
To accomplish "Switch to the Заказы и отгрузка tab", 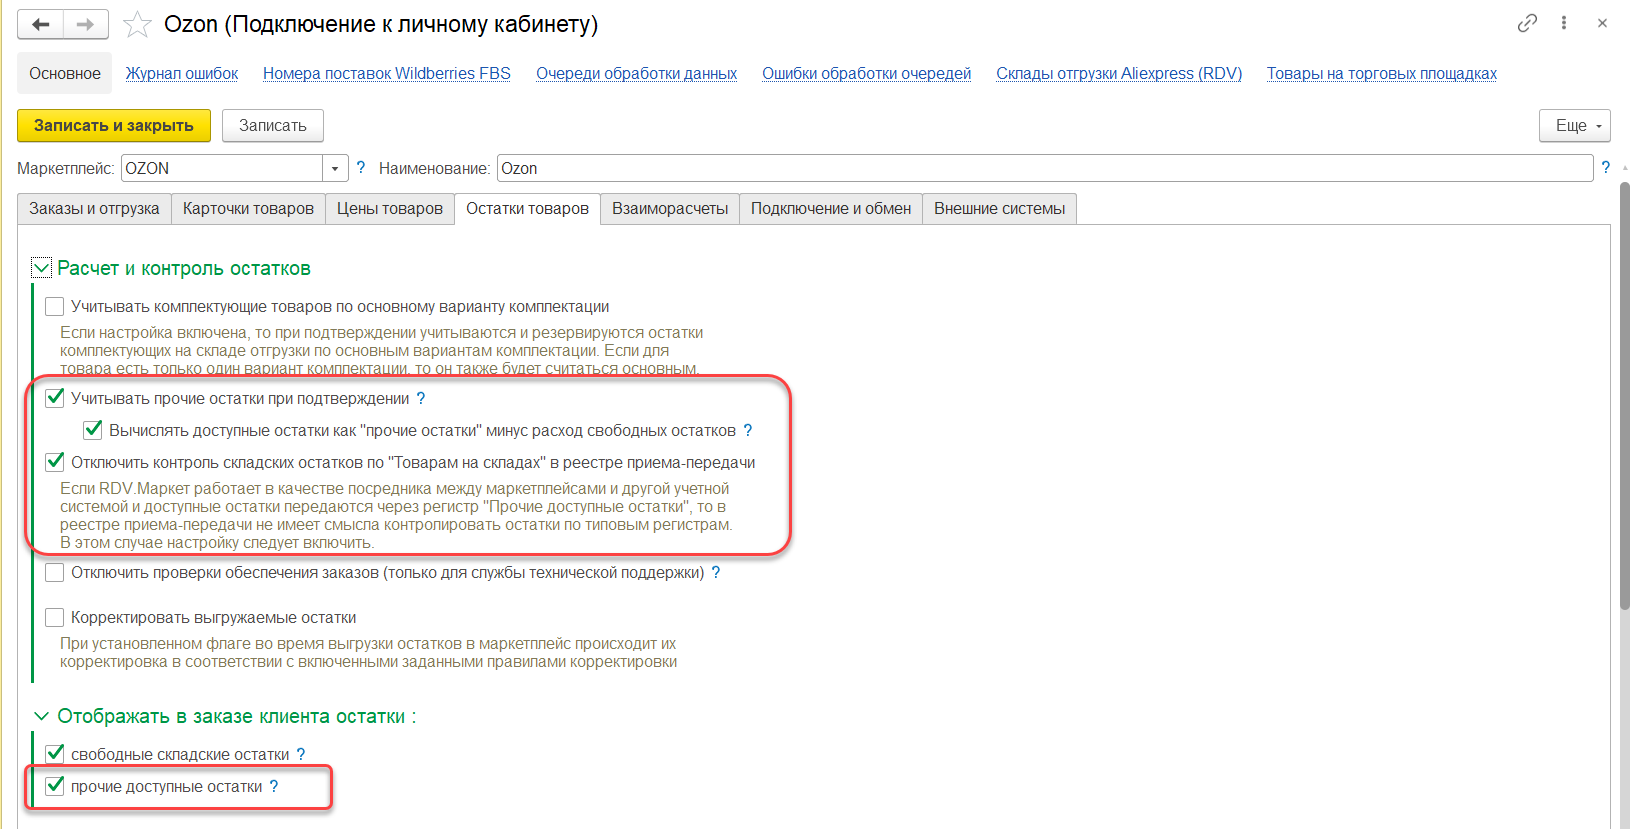I will (94, 209).
